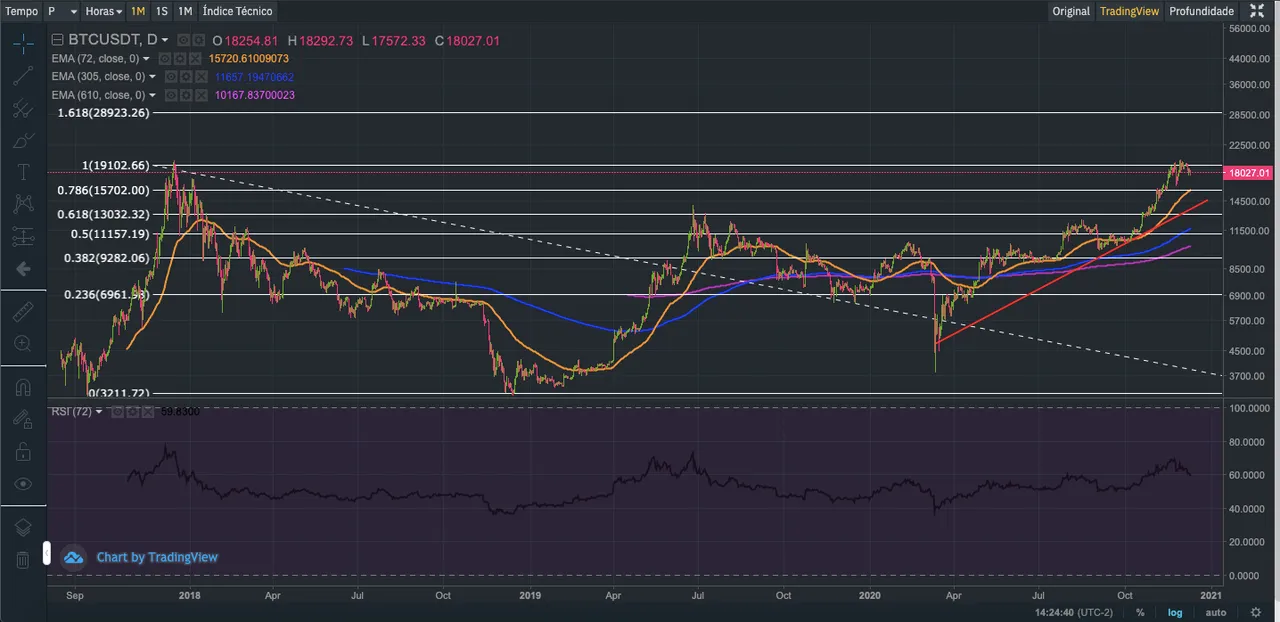Viewport: 1280px width, 622px height.
Task: Toggle visibility of EMA 72 indicator
Action: (x=164, y=59)
